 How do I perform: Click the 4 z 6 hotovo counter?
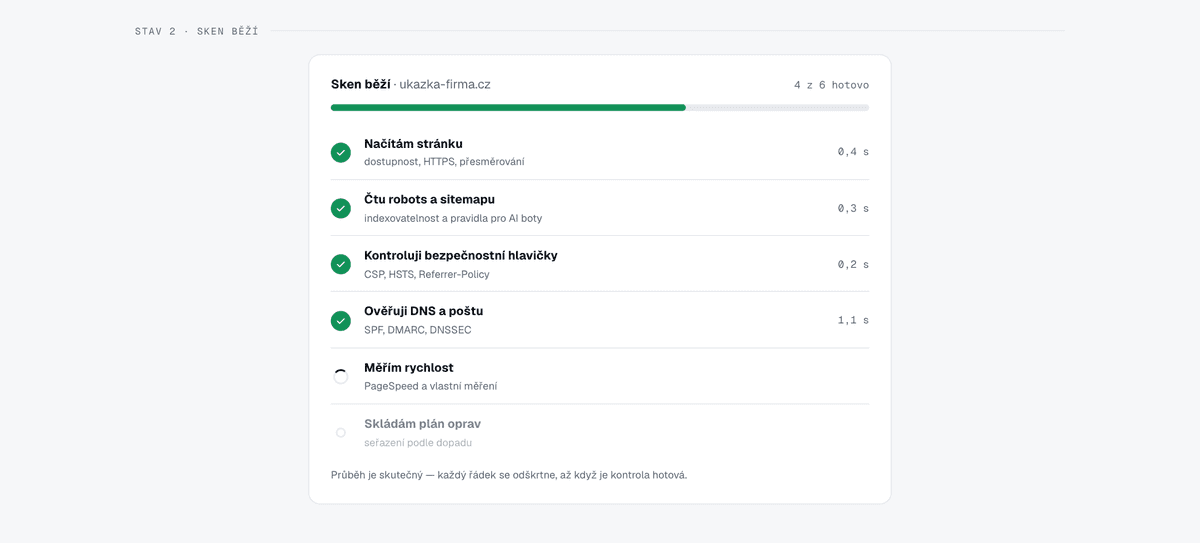[x=831, y=85]
